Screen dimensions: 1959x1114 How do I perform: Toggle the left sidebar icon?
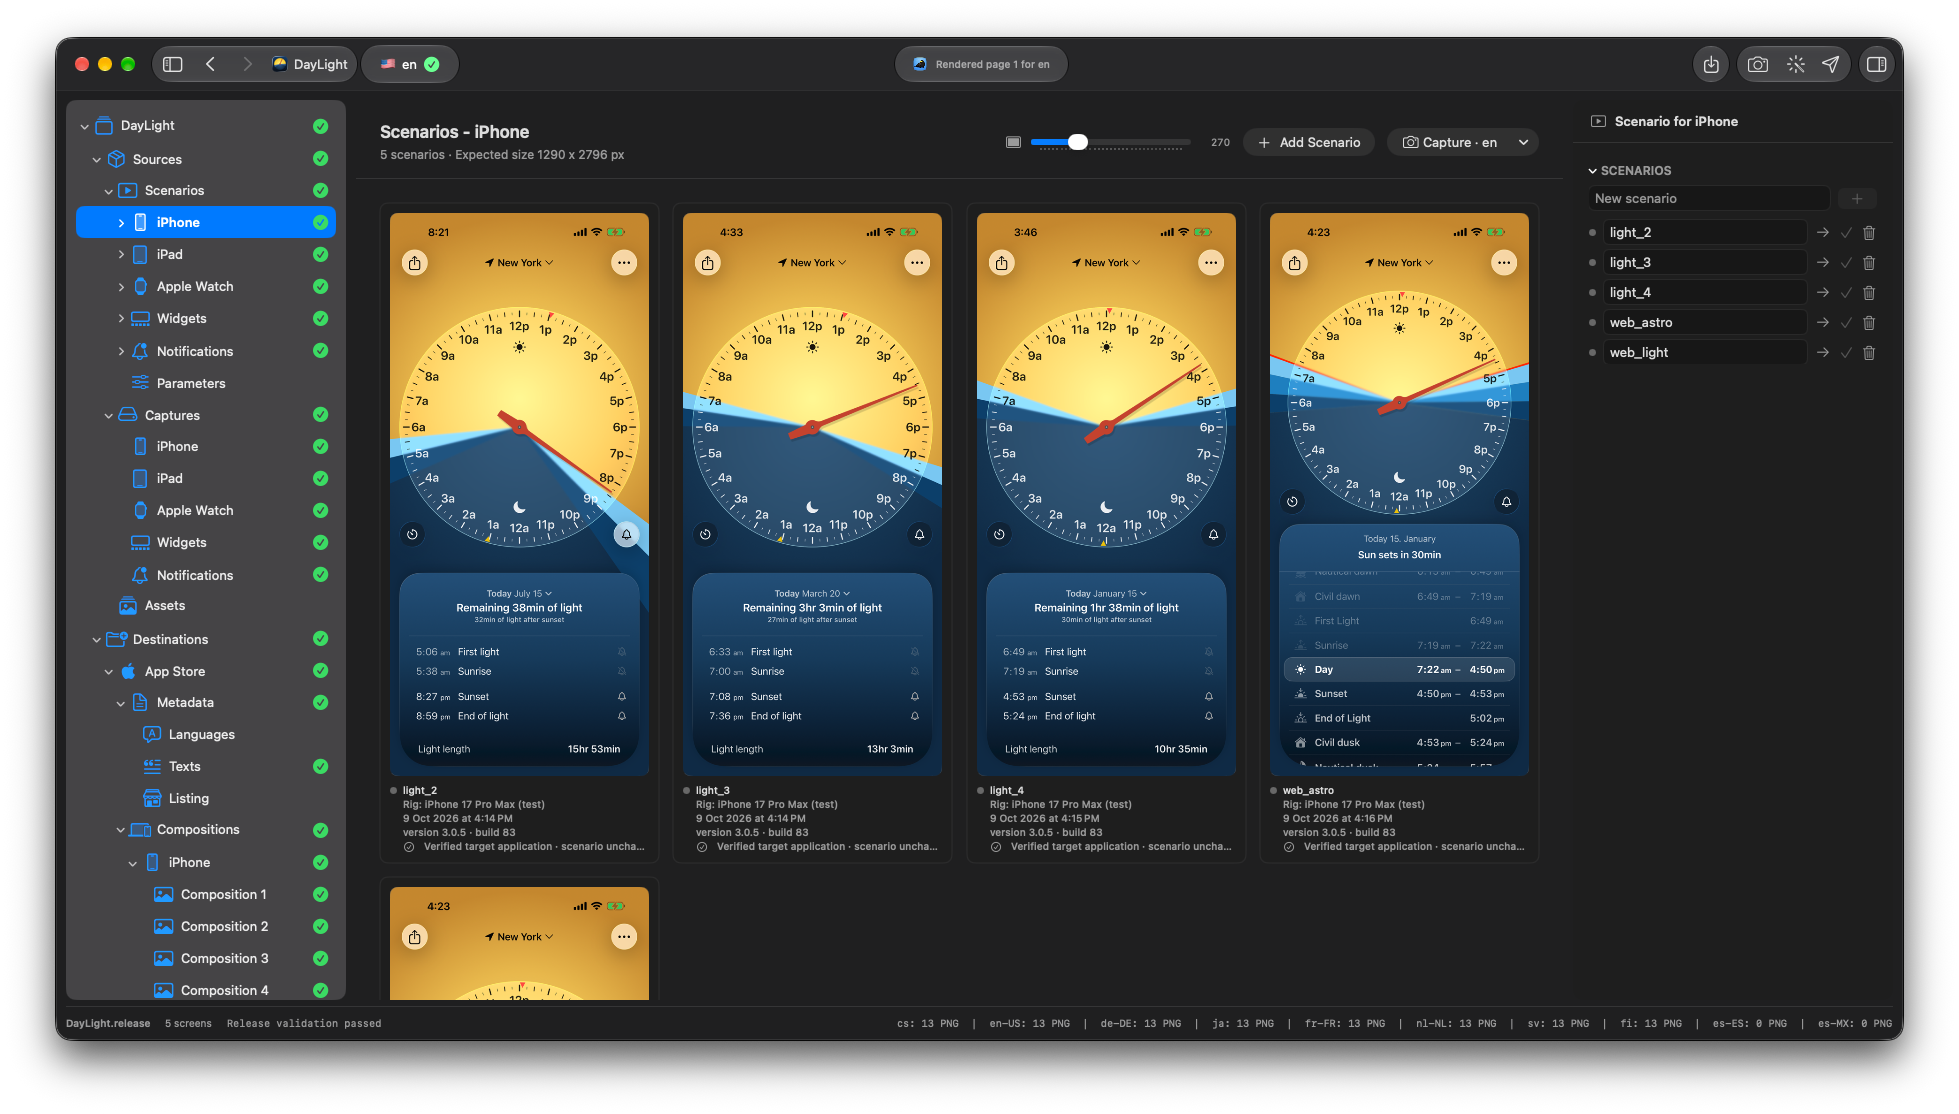tap(173, 64)
